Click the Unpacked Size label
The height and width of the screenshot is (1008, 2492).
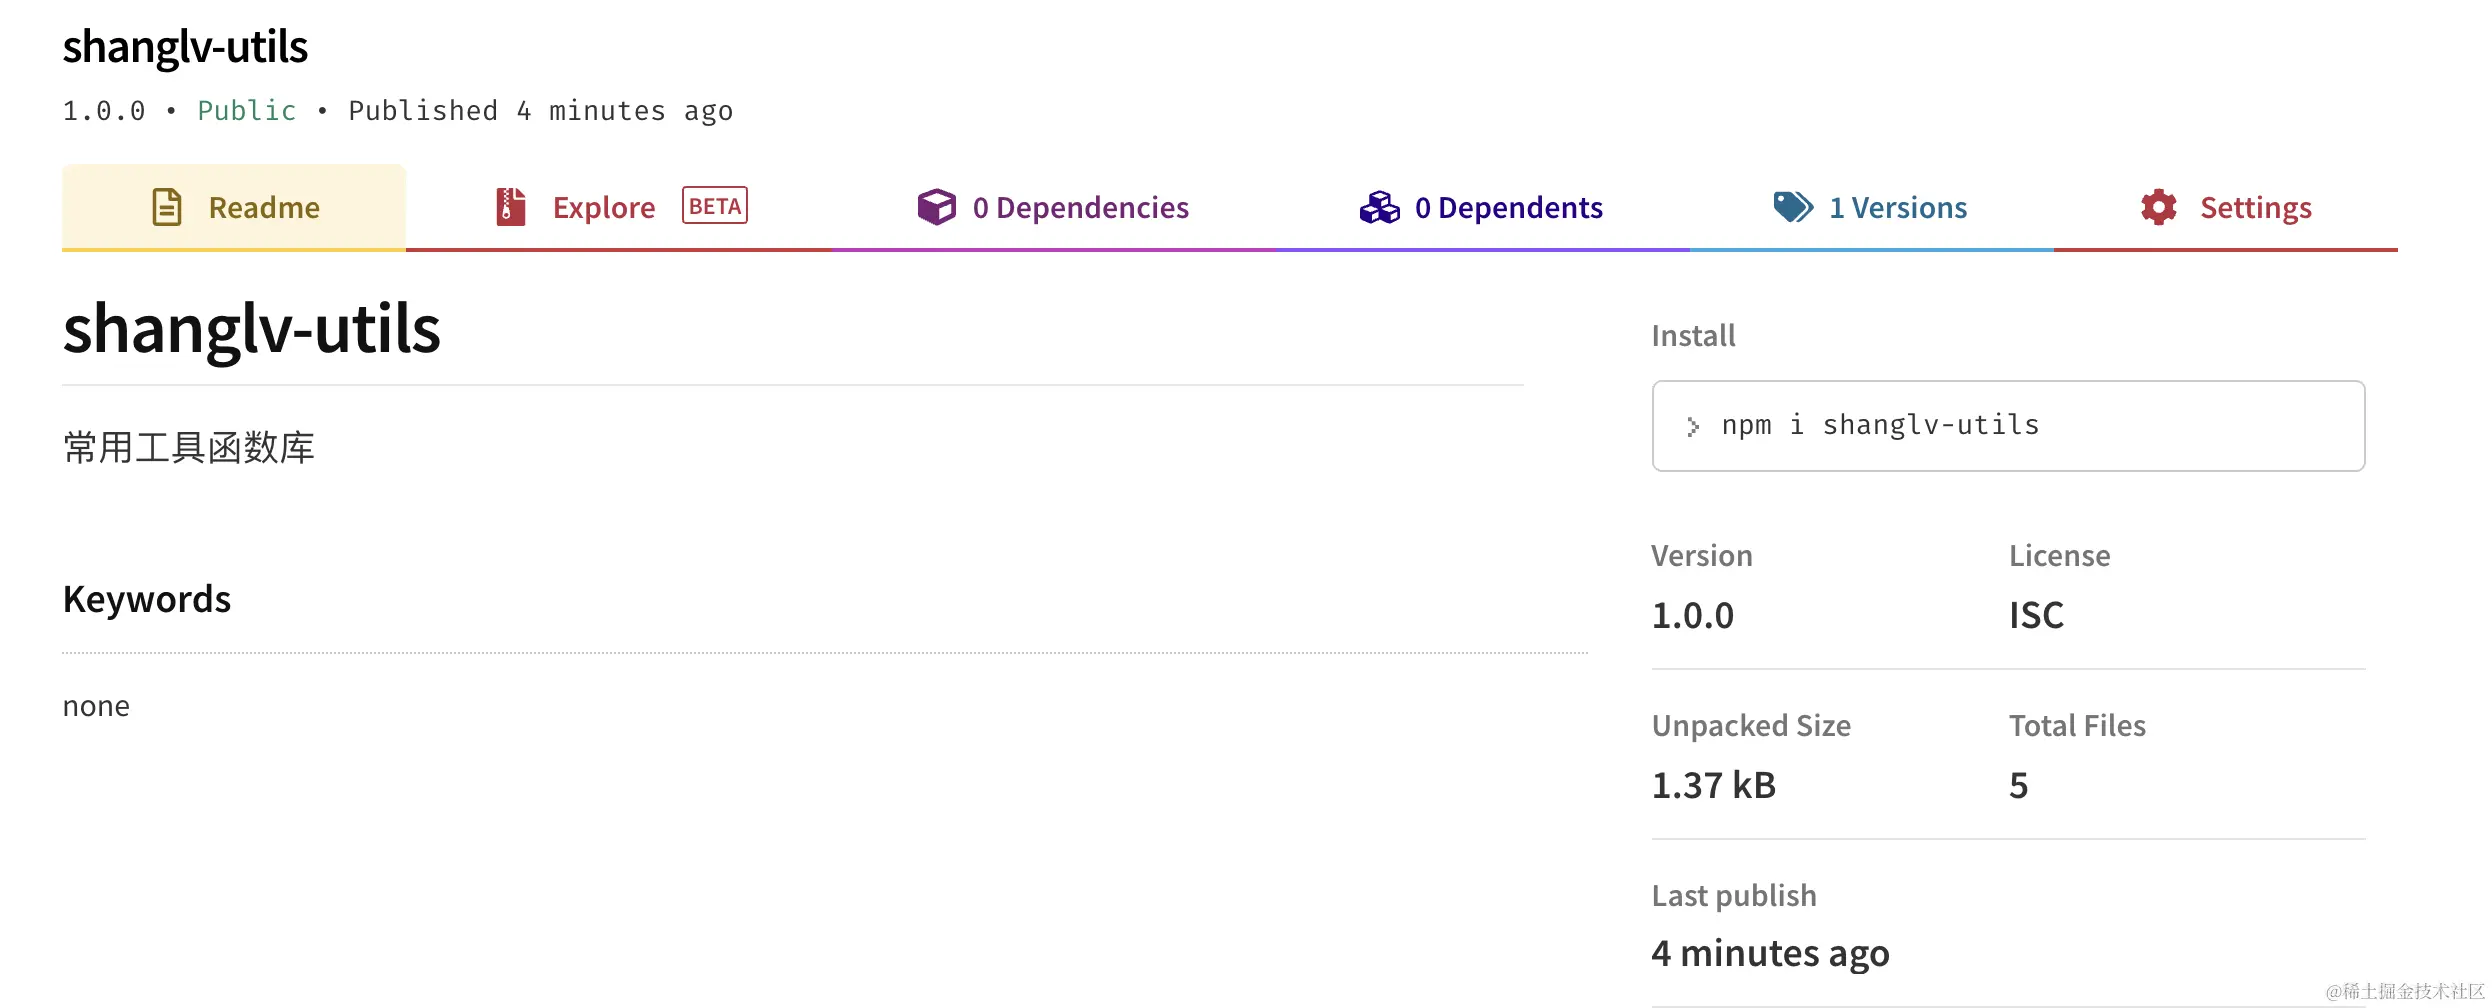point(1751,725)
